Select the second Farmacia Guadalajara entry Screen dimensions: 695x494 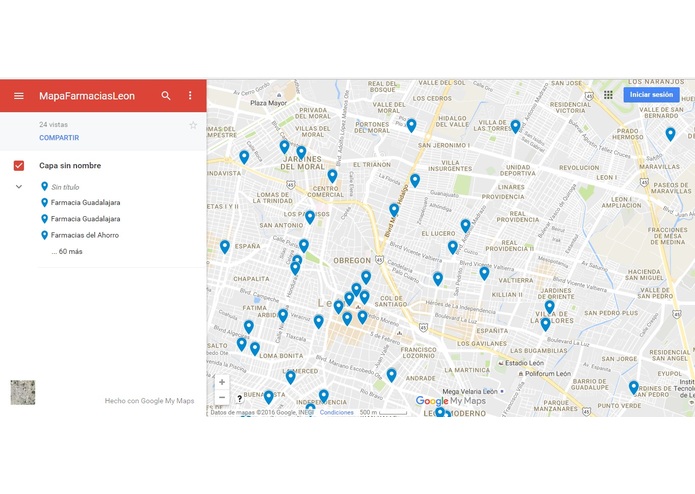85,219
